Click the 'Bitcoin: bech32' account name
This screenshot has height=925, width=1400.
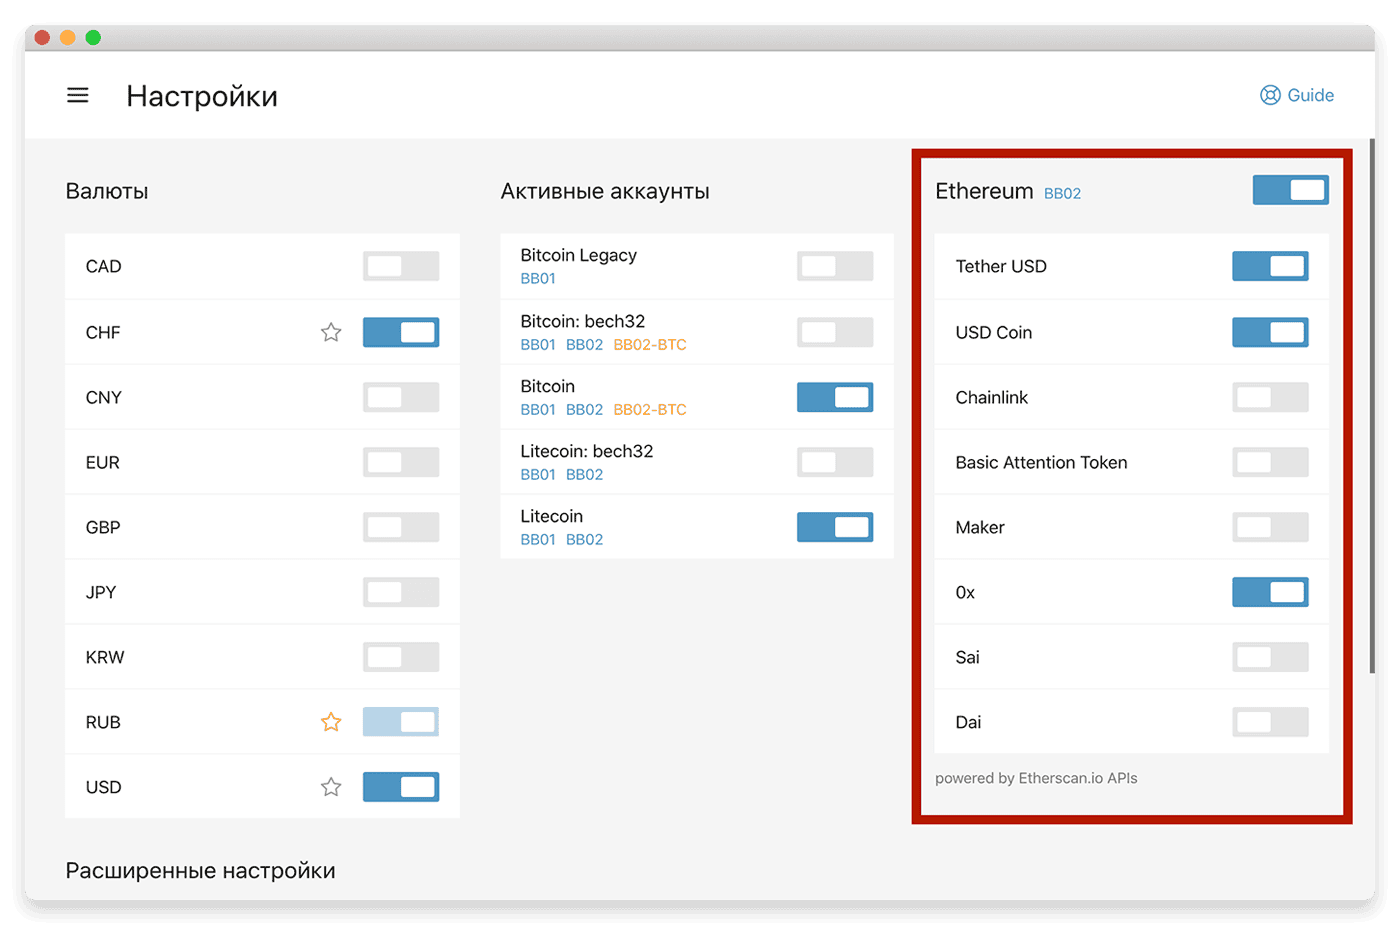[582, 321]
